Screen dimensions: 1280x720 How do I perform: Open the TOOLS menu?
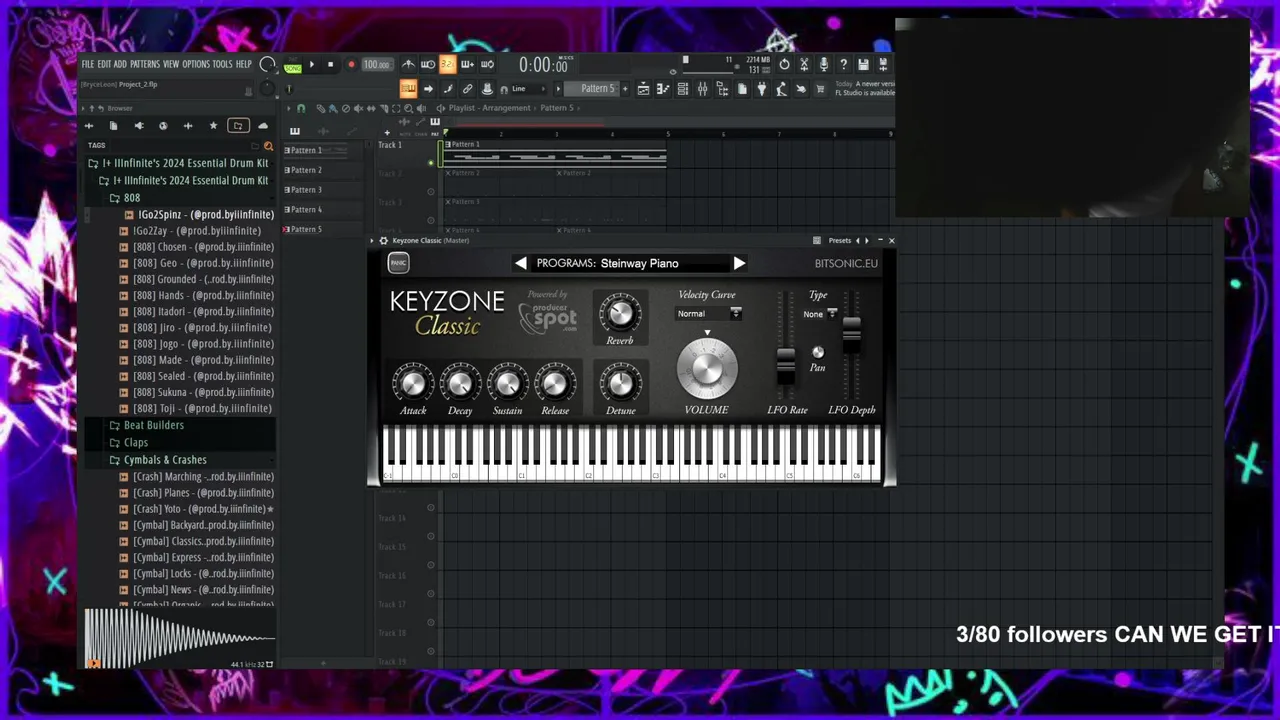tap(222, 64)
